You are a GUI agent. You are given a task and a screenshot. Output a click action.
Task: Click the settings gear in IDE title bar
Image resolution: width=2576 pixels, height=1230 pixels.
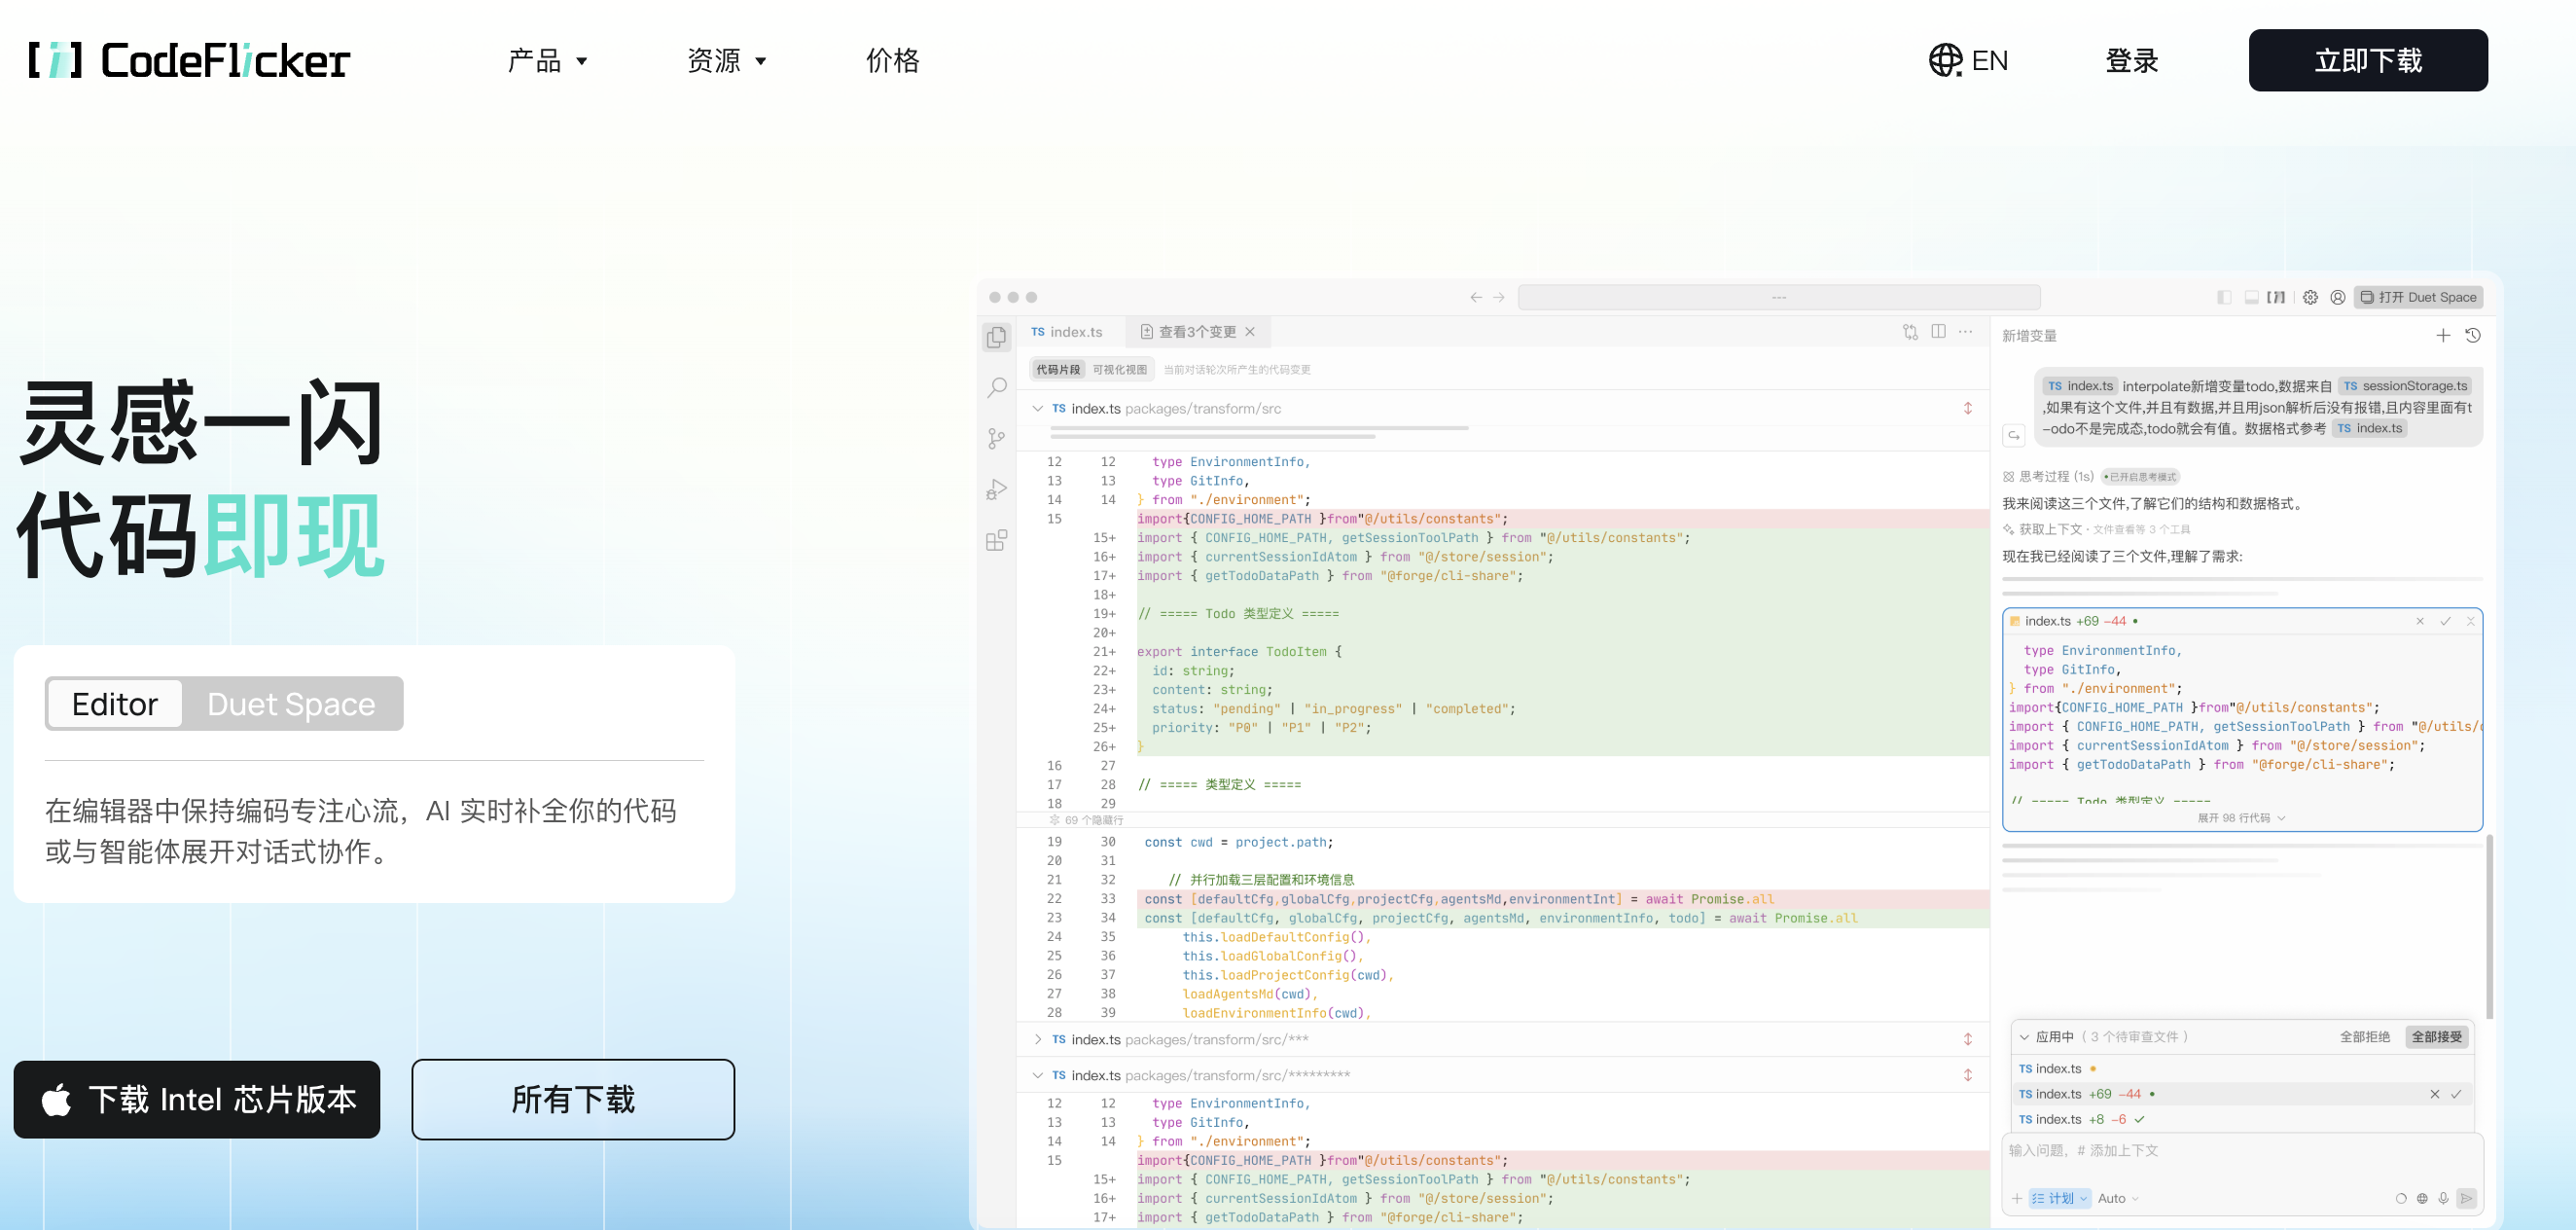click(2310, 297)
